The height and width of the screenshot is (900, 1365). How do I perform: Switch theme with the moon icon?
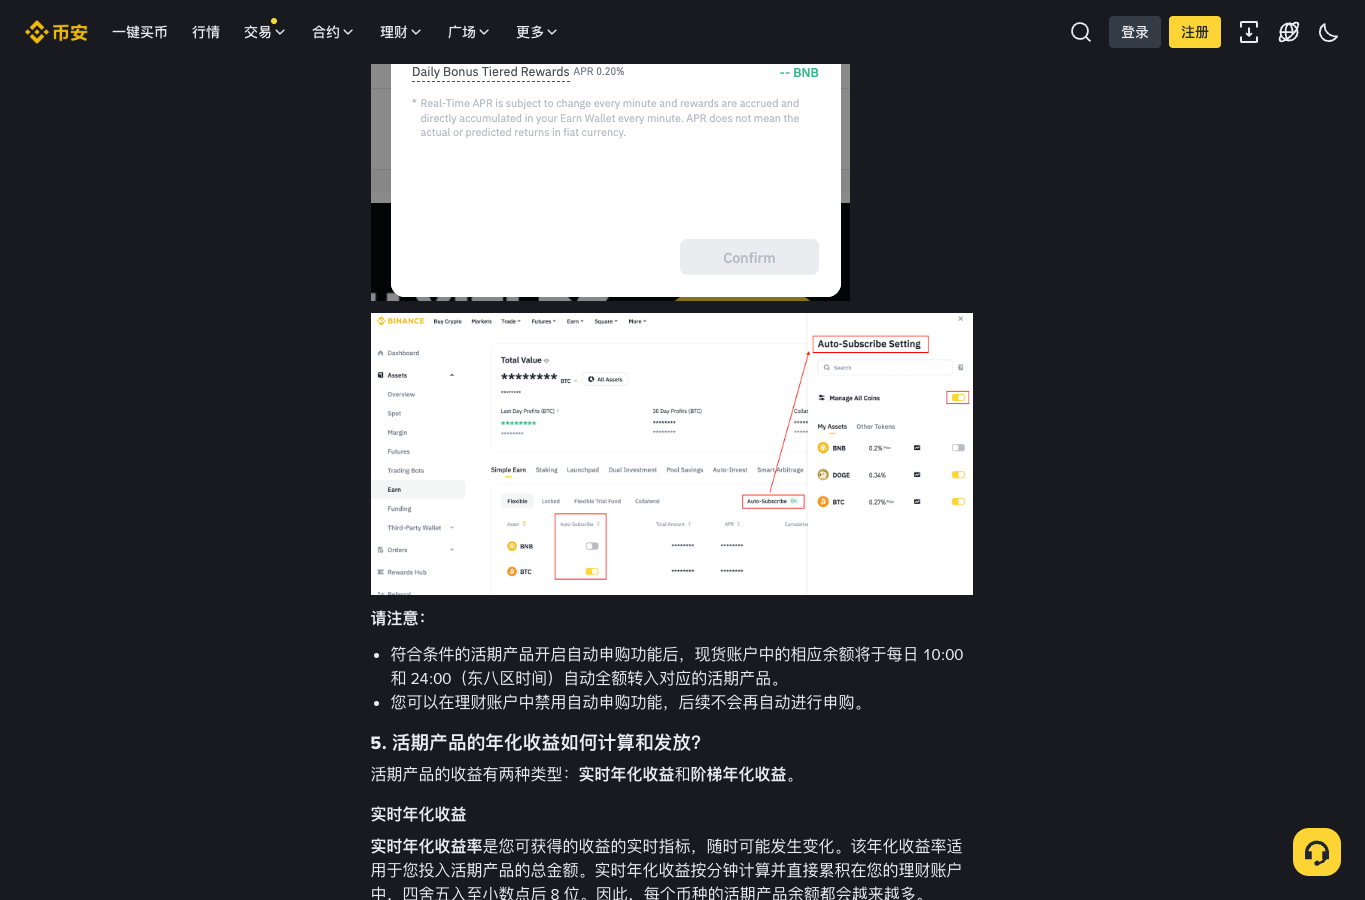1329,32
